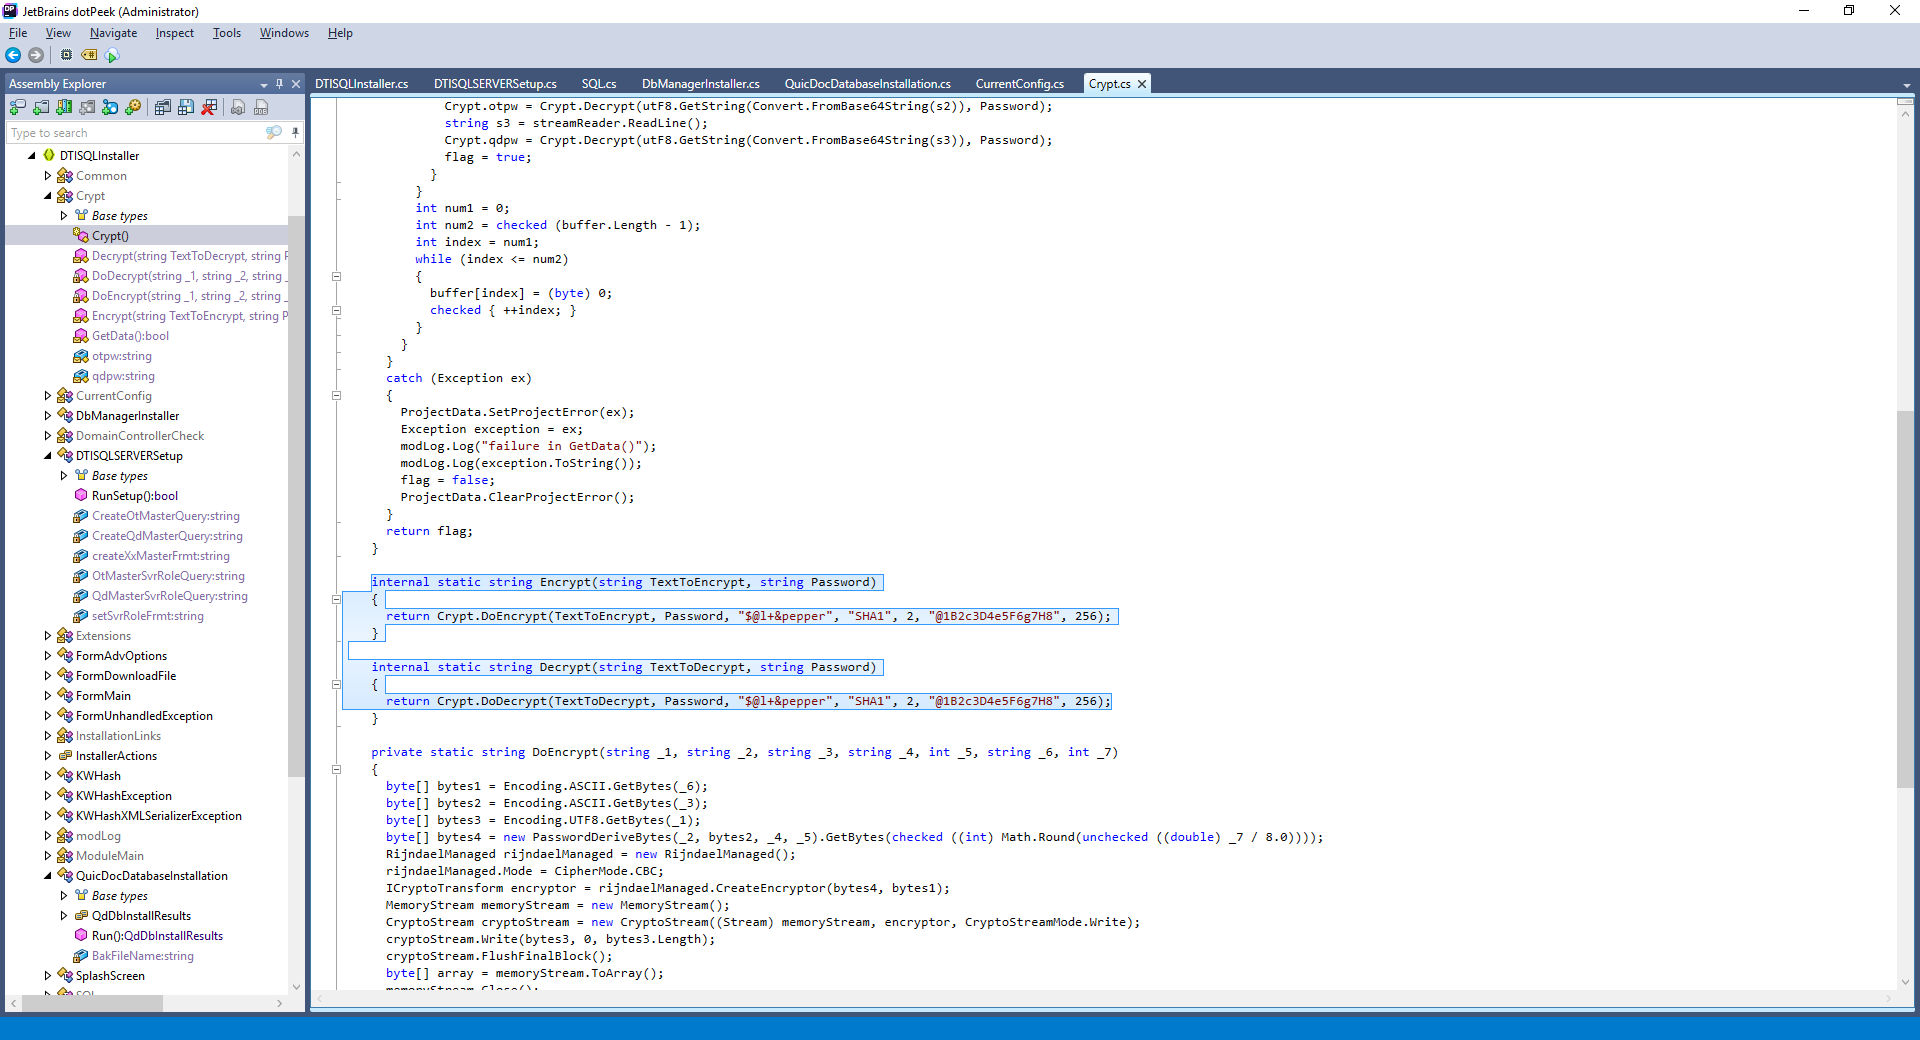Collapse the Encrypt method code fold
Image resolution: width=1920 pixels, height=1040 pixels.
click(x=337, y=600)
